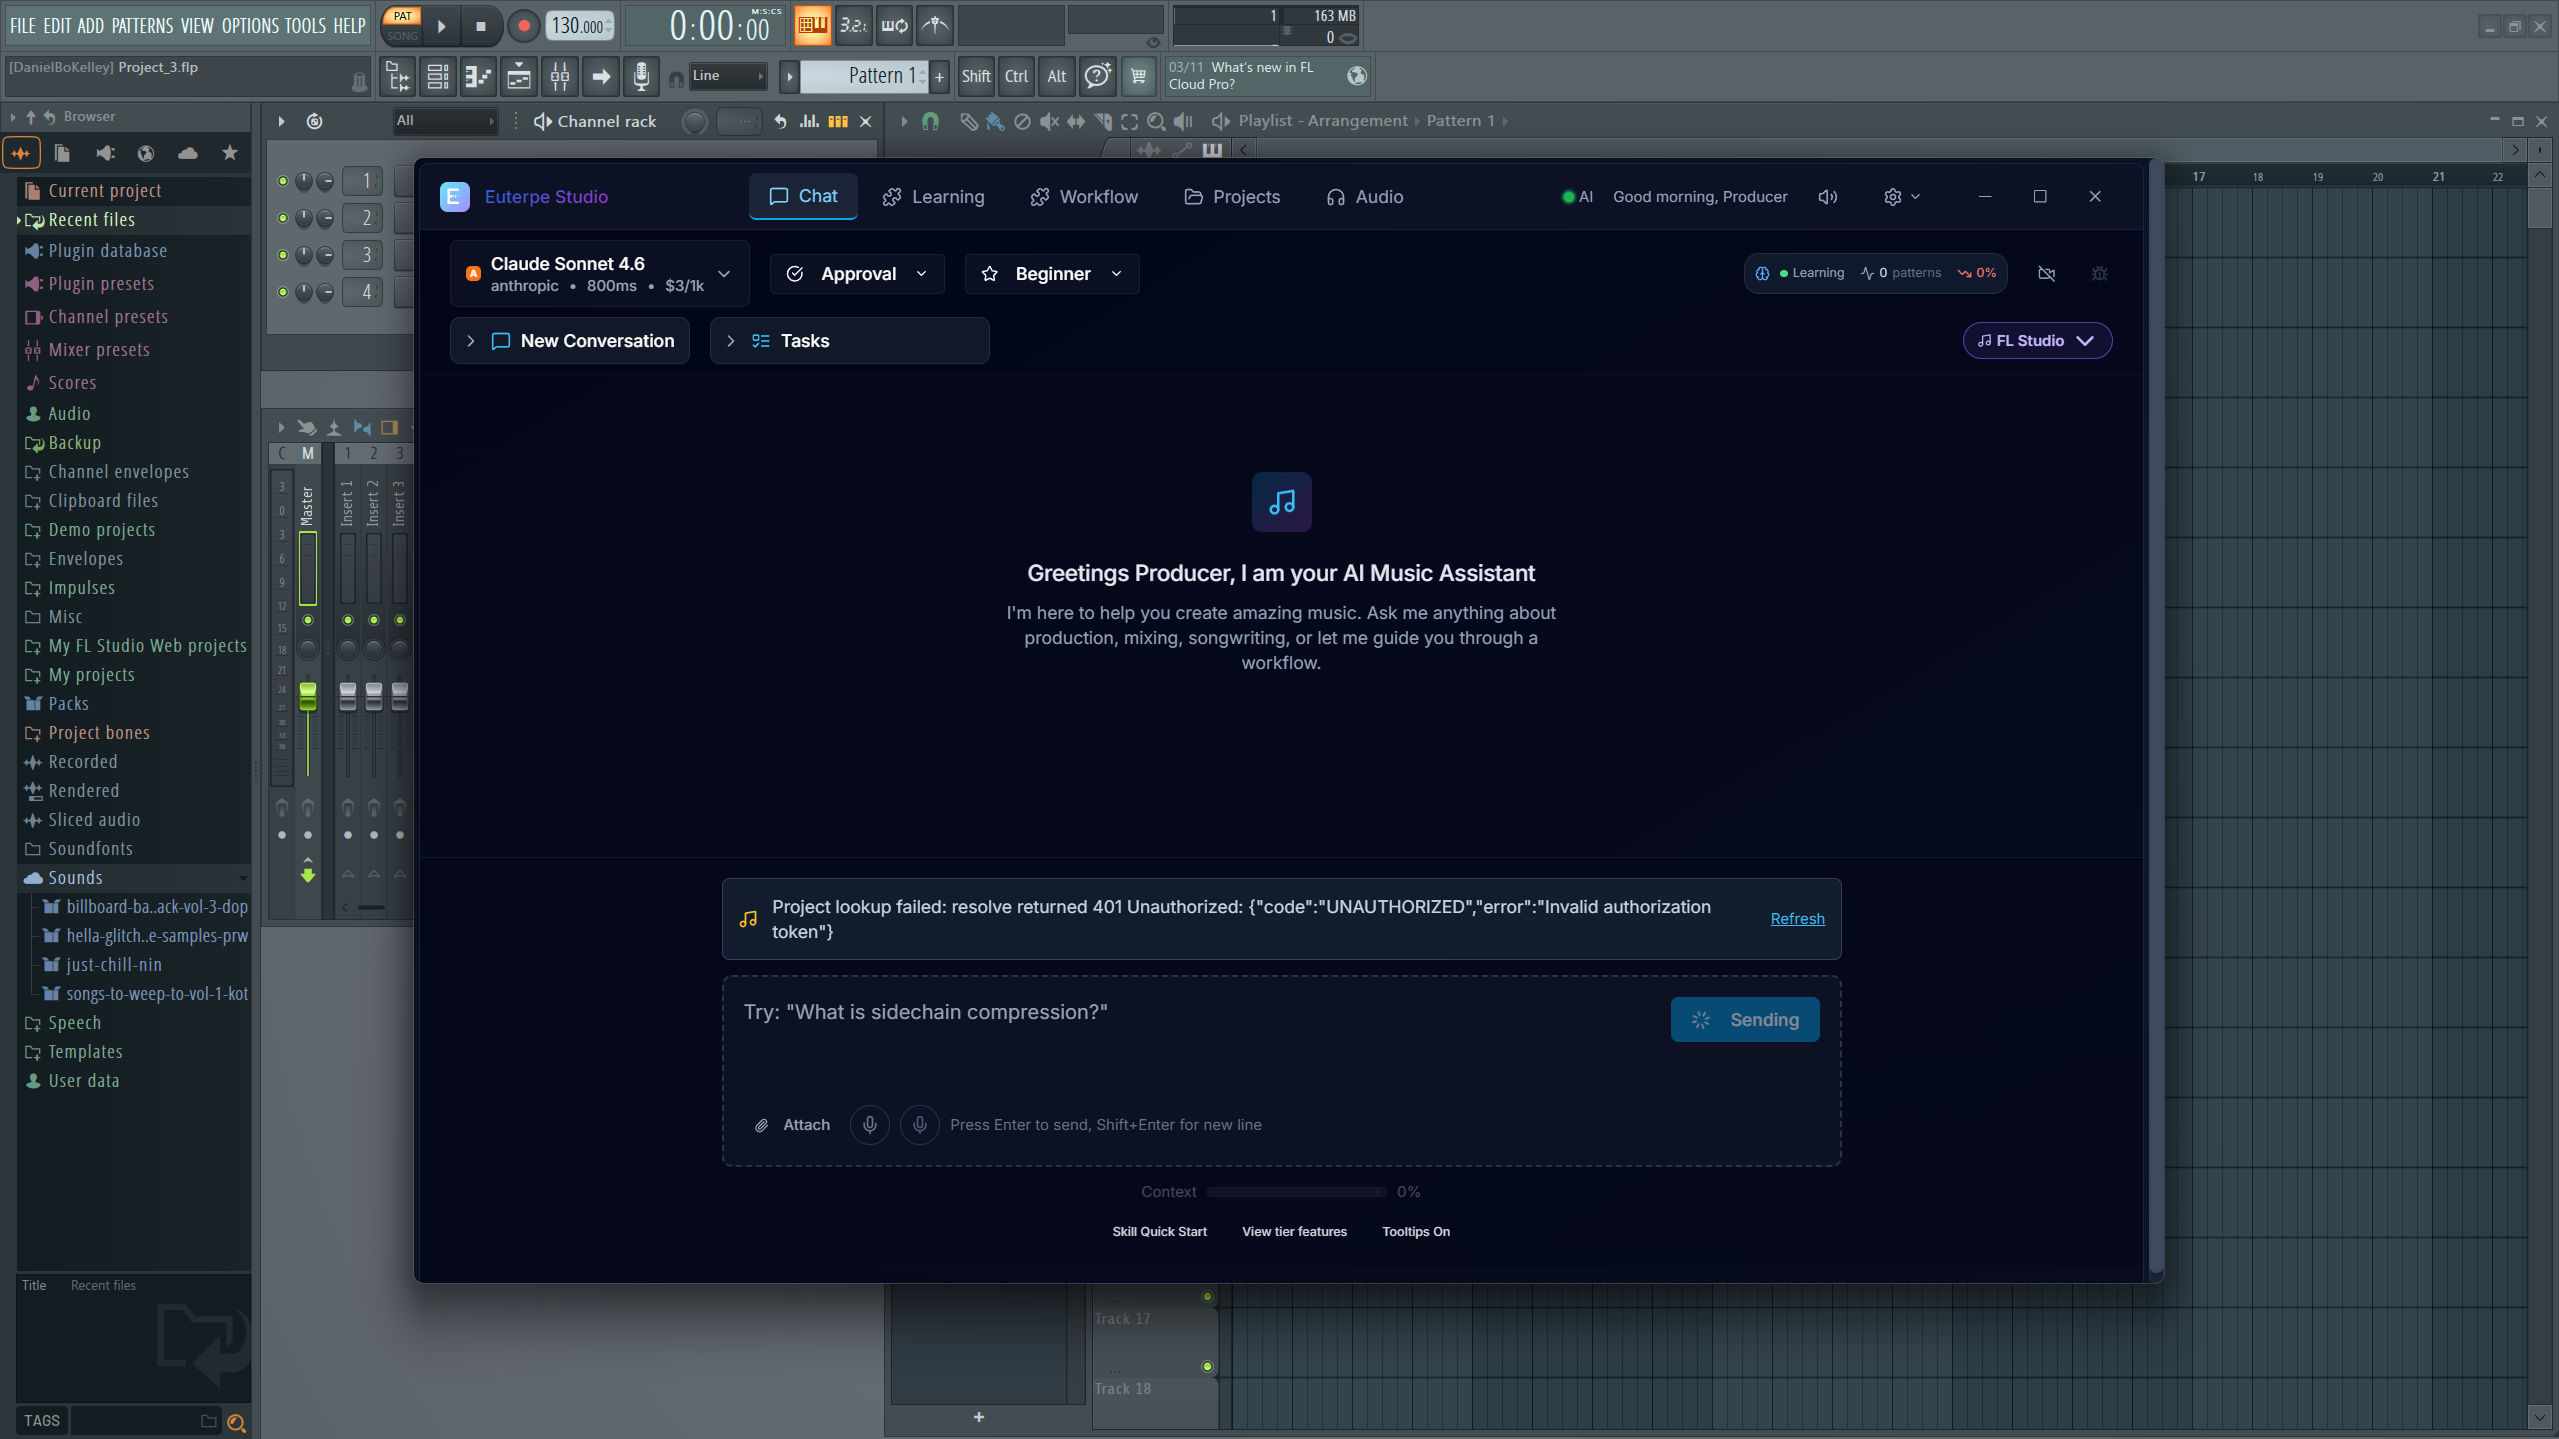Open the Piano roll toolbar icon

478,76
